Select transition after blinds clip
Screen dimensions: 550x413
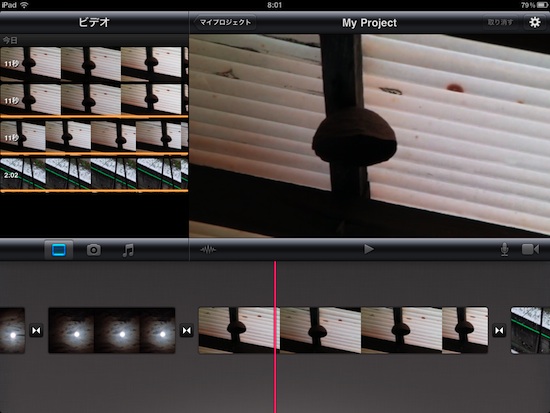click(x=499, y=331)
